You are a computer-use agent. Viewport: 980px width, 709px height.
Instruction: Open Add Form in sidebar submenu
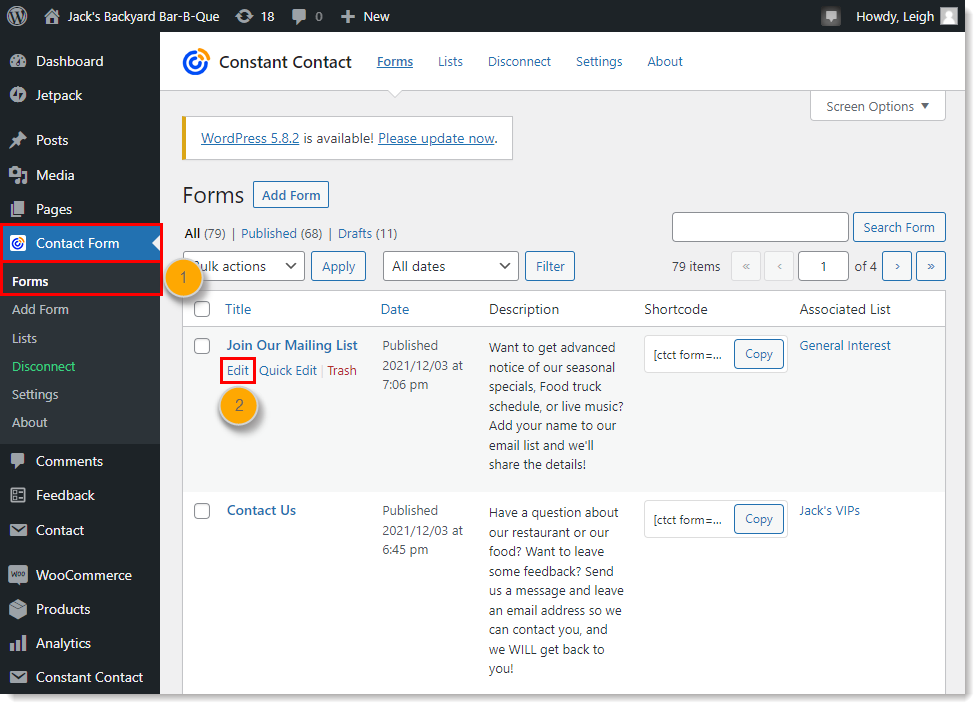coord(40,309)
